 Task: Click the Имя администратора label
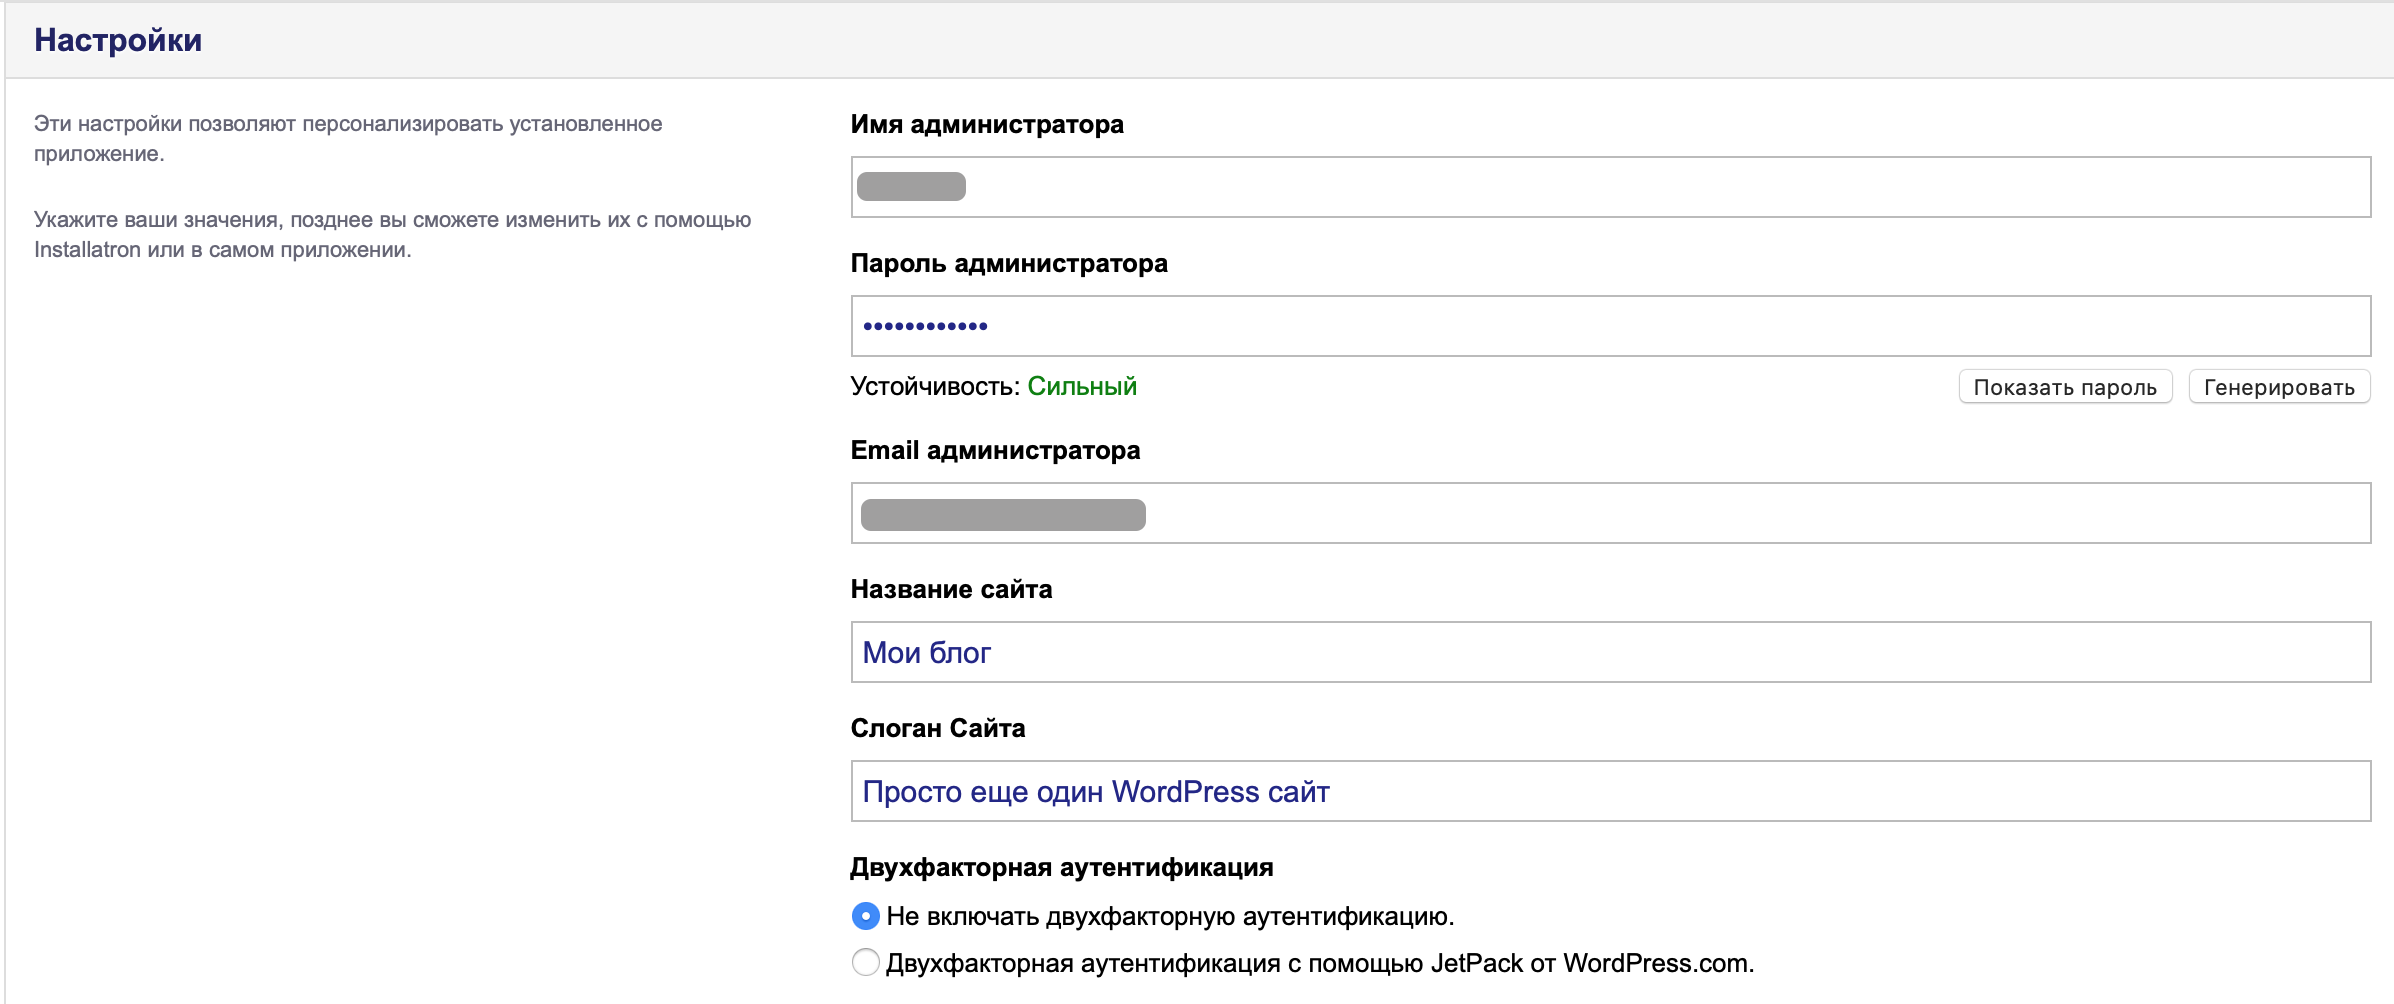(986, 124)
